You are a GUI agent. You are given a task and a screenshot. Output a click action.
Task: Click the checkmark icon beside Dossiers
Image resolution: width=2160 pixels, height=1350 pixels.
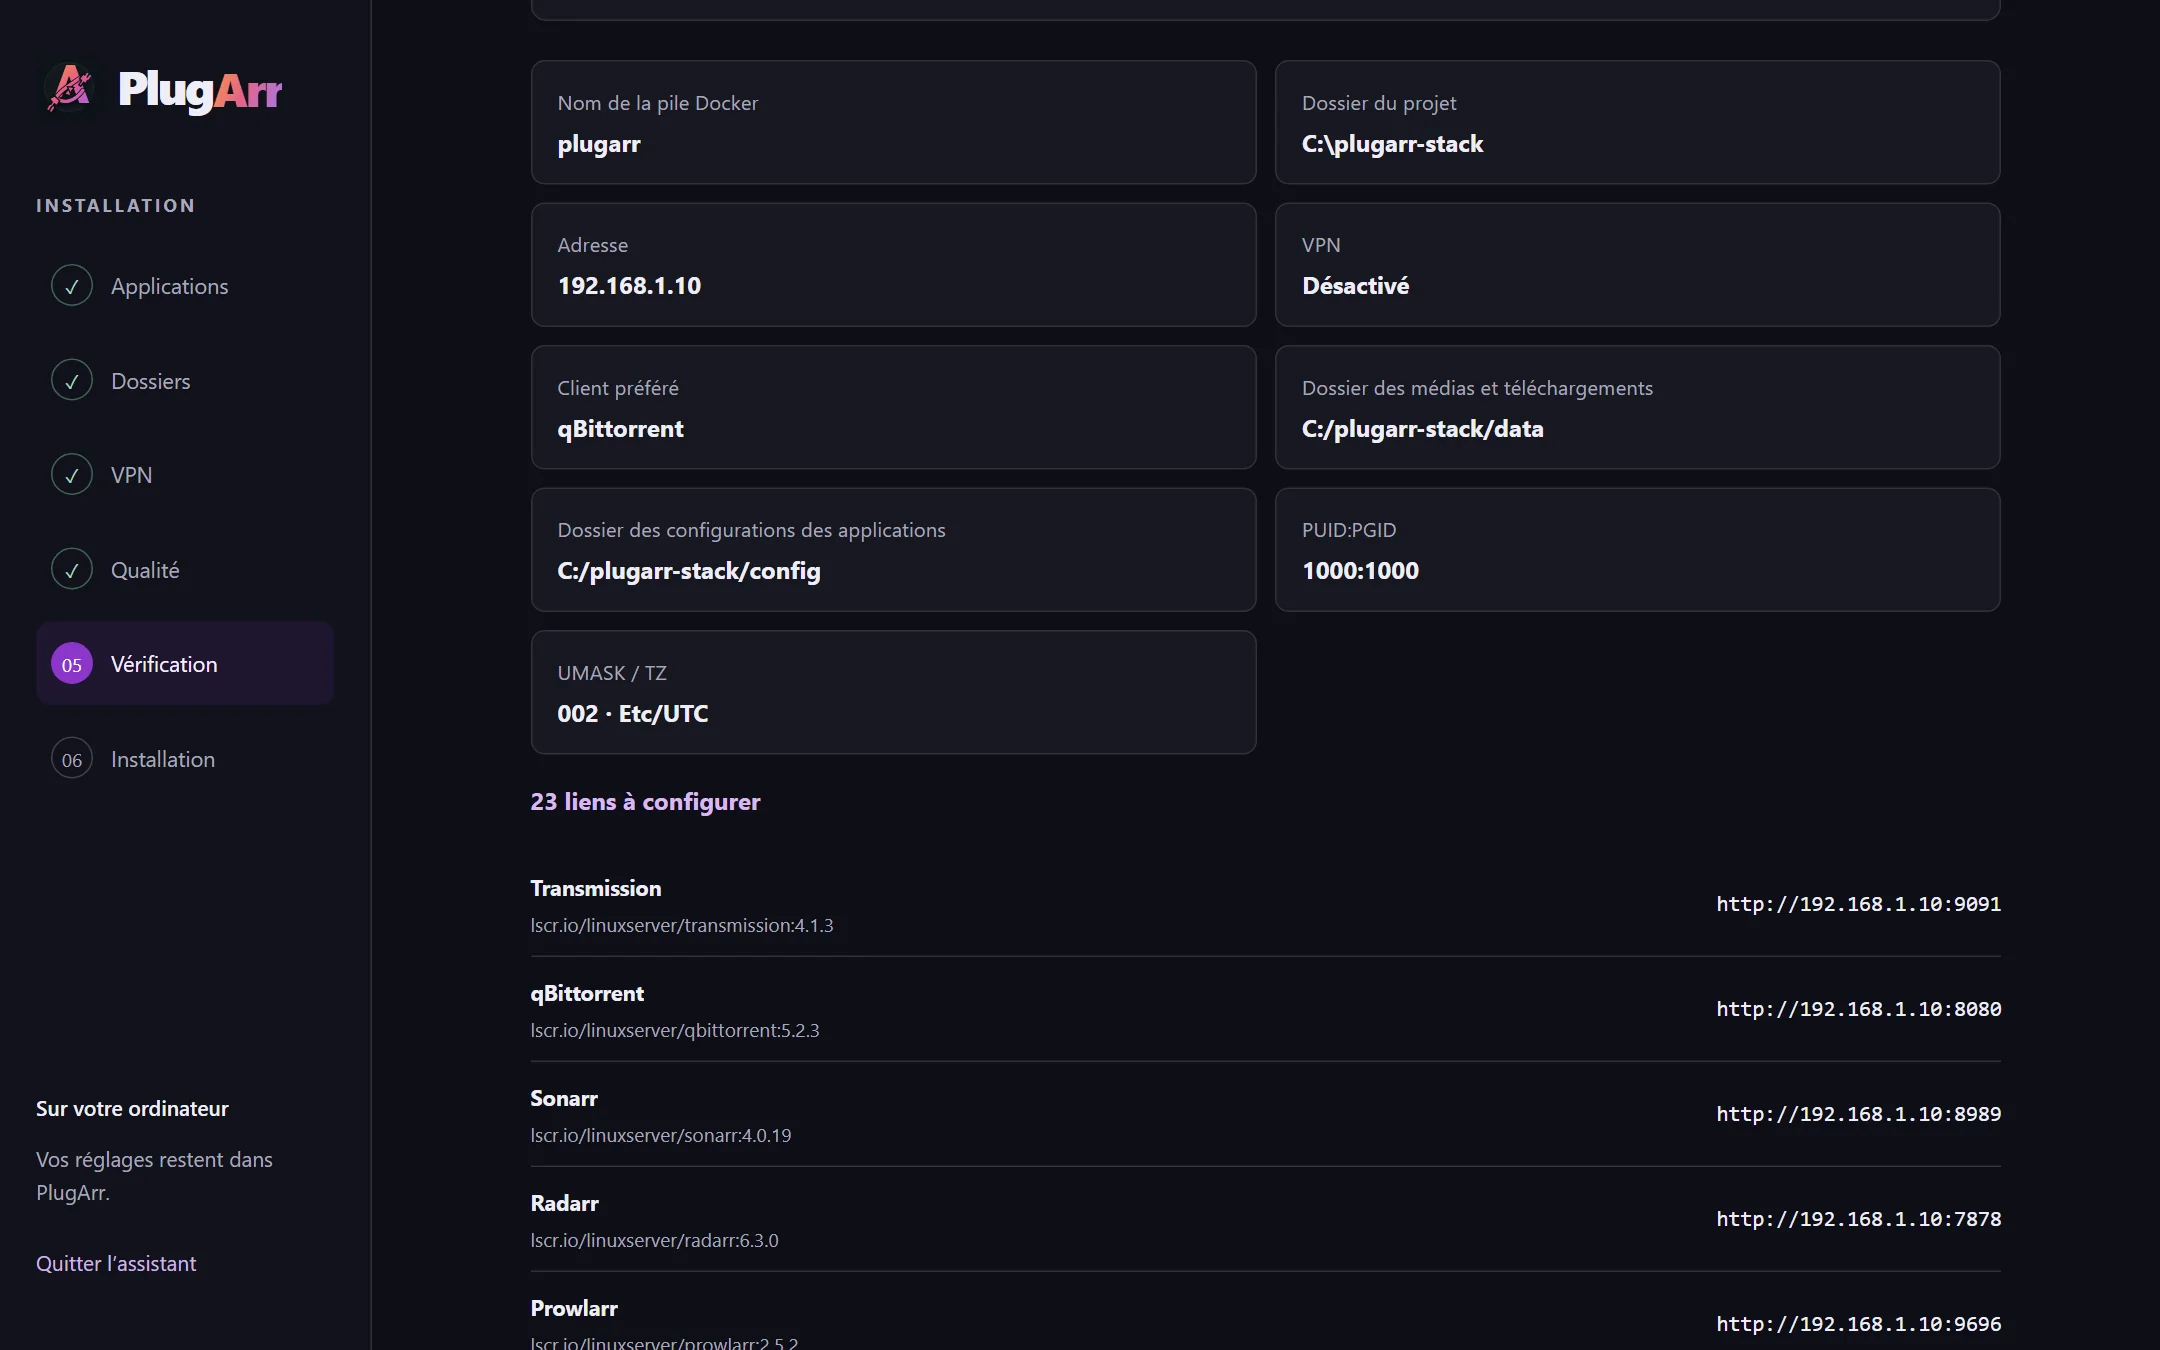pyautogui.click(x=72, y=381)
